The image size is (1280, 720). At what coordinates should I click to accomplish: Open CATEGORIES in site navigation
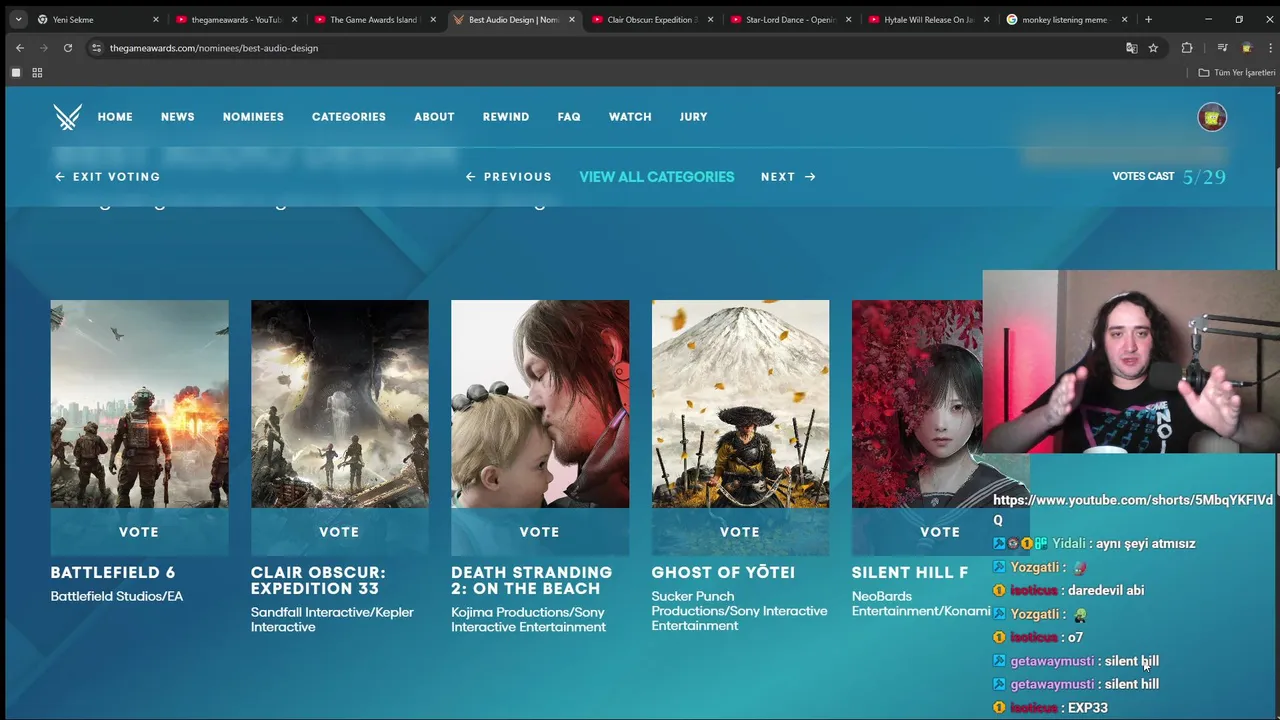click(349, 117)
